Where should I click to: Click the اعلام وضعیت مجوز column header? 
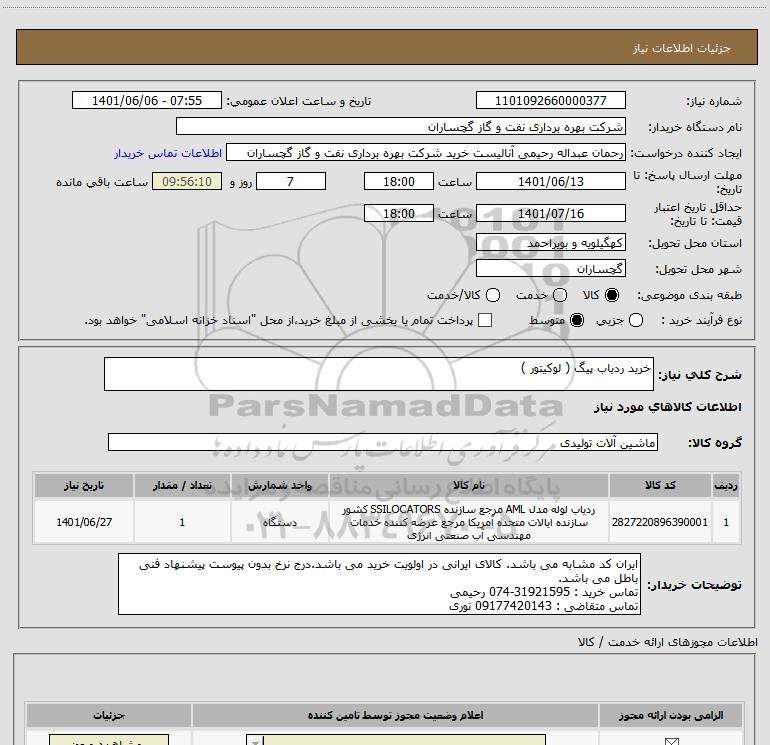click(x=395, y=715)
